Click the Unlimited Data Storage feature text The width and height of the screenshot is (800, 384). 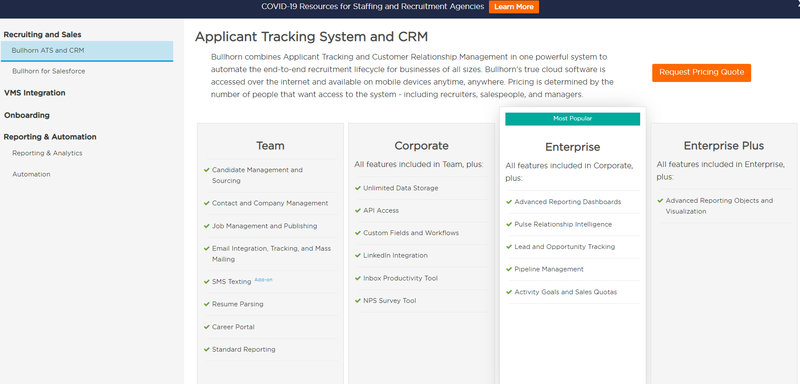401,188
